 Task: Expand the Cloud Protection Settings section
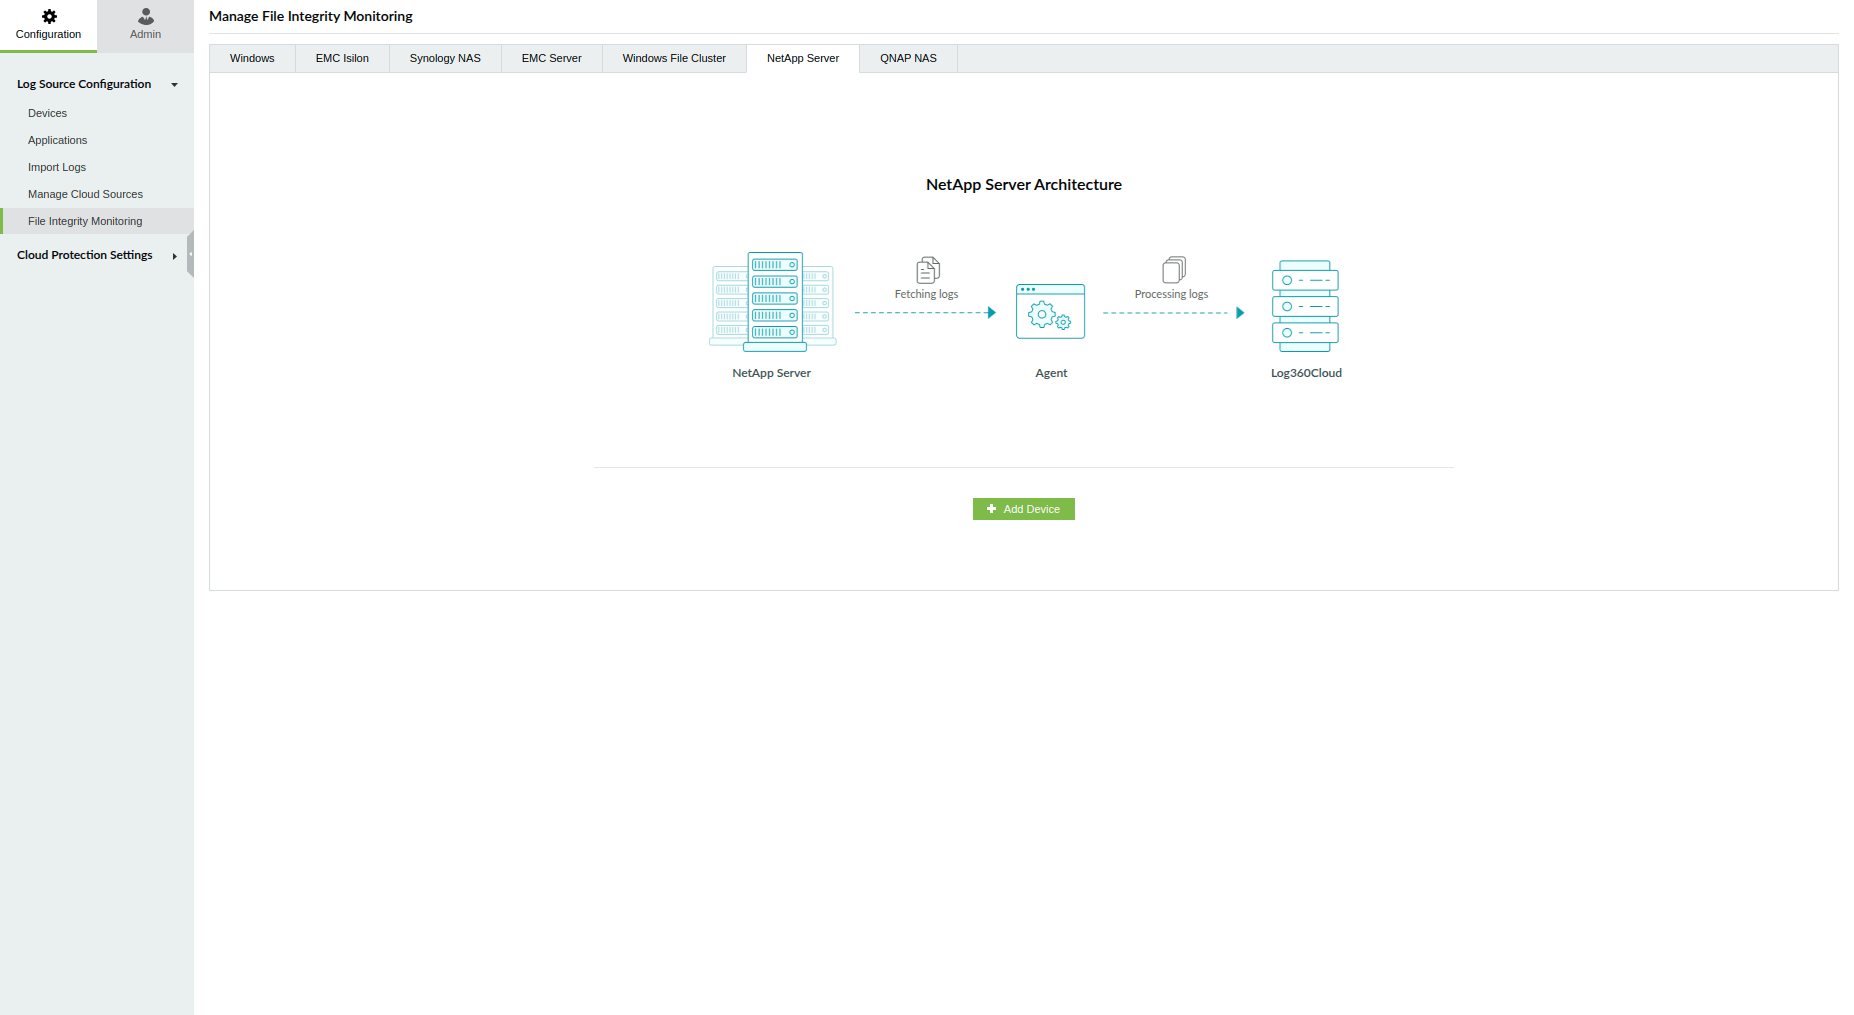tap(97, 255)
